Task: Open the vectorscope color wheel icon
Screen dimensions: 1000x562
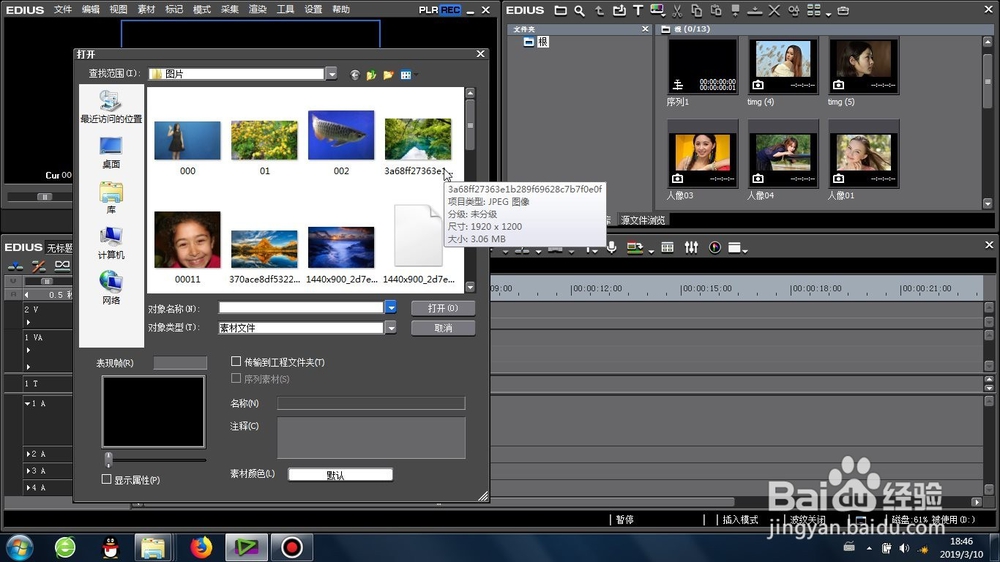Action: [715, 248]
